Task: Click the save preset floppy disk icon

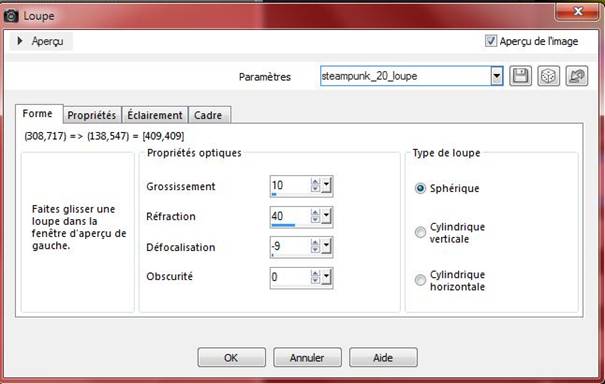Action: coord(521,76)
